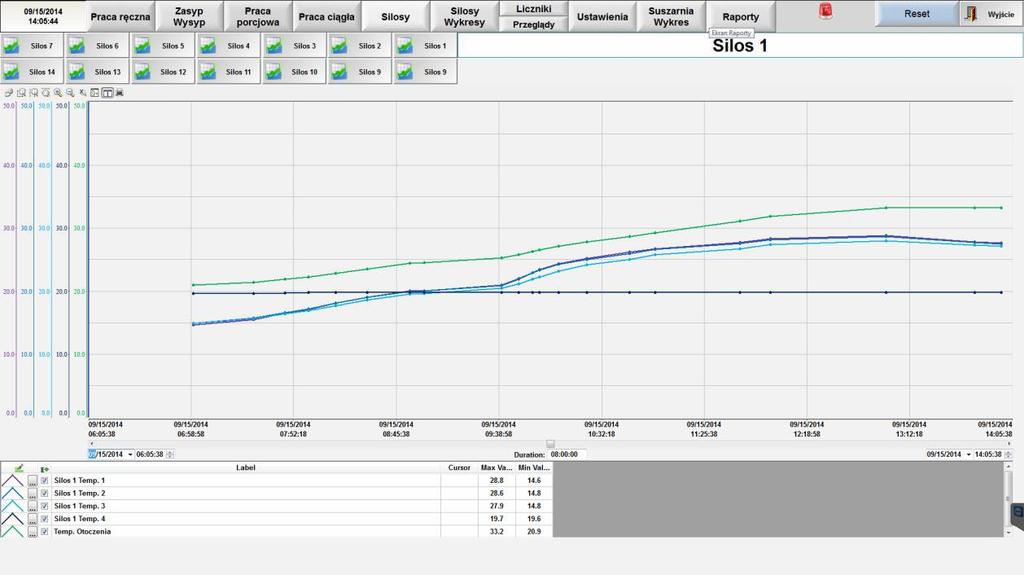Open the Silos 13 chart
Screen dimensions: 1024x575
[x=97, y=72]
